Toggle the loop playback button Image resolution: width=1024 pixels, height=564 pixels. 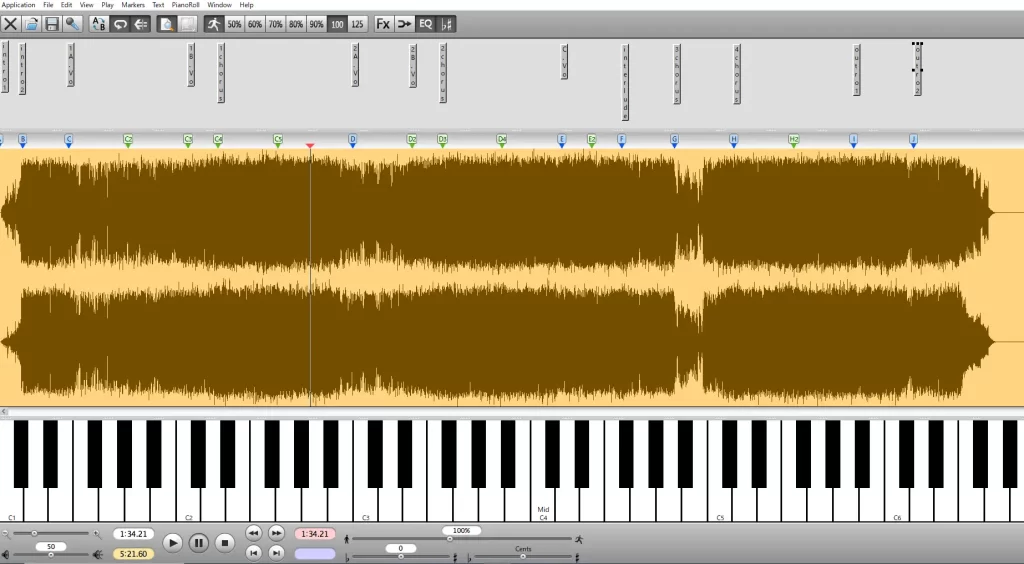(x=120, y=23)
